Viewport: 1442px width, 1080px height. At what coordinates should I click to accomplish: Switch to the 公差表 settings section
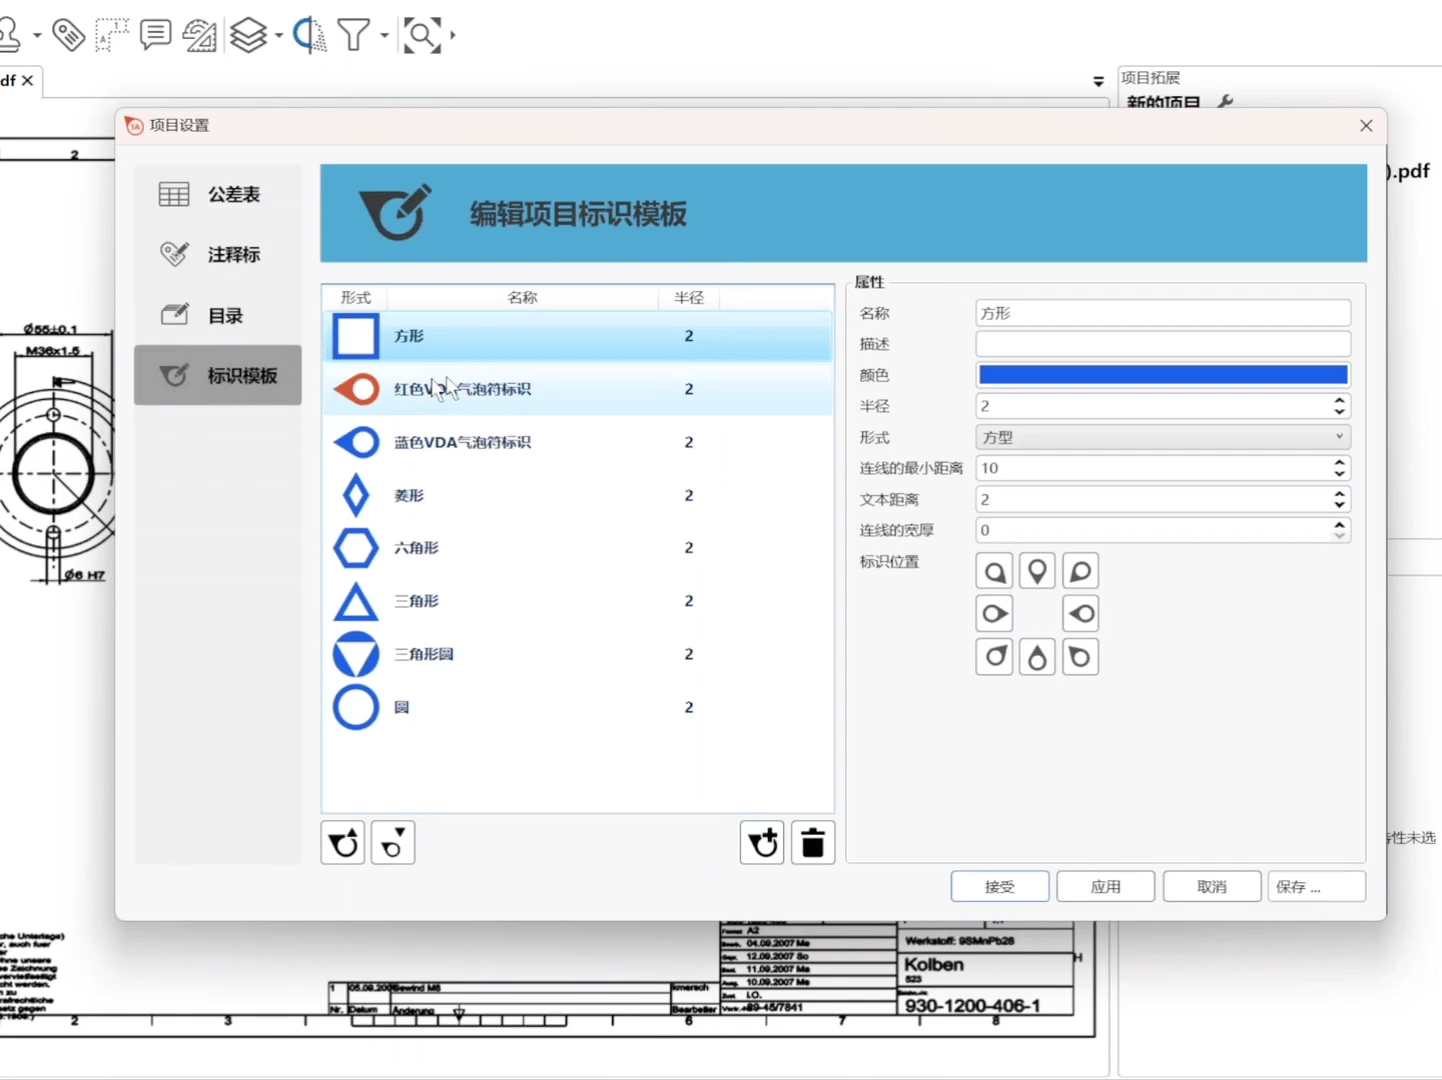(x=218, y=194)
